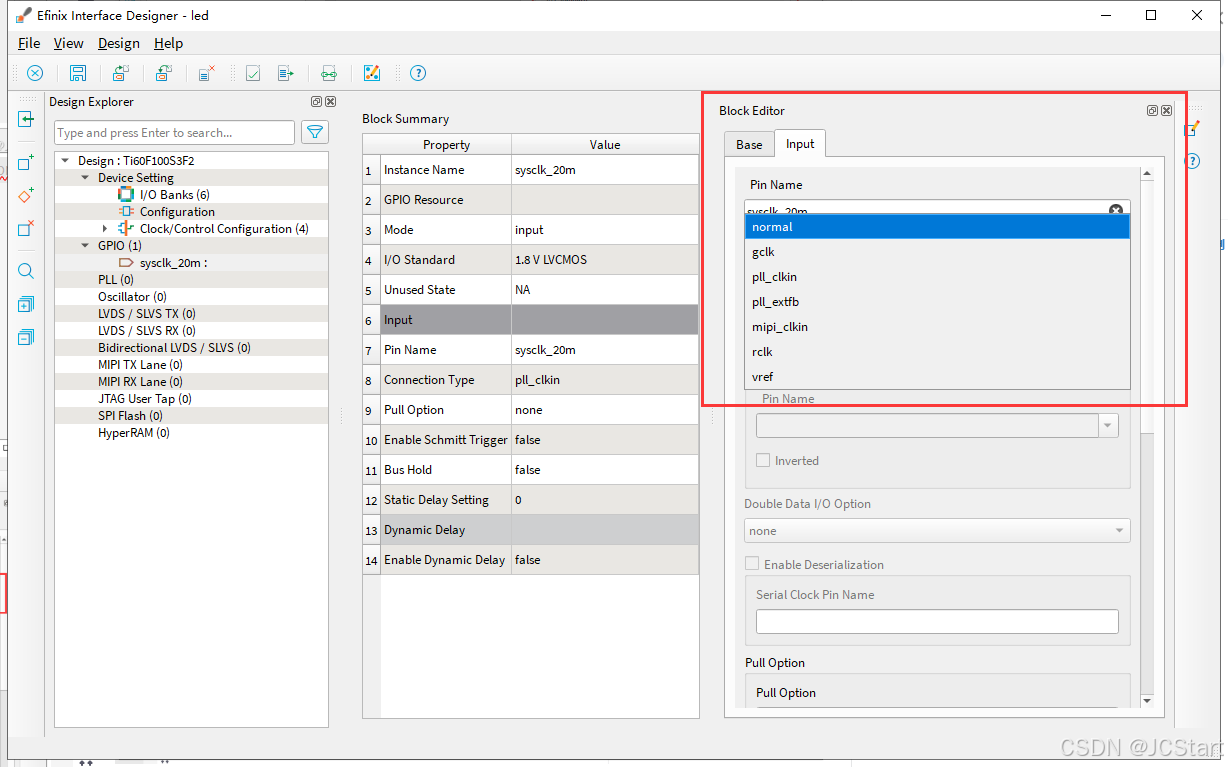Choose 'normal' in the connection type list
The width and height of the screenshot is (1228, 767).
coord(937,227)
